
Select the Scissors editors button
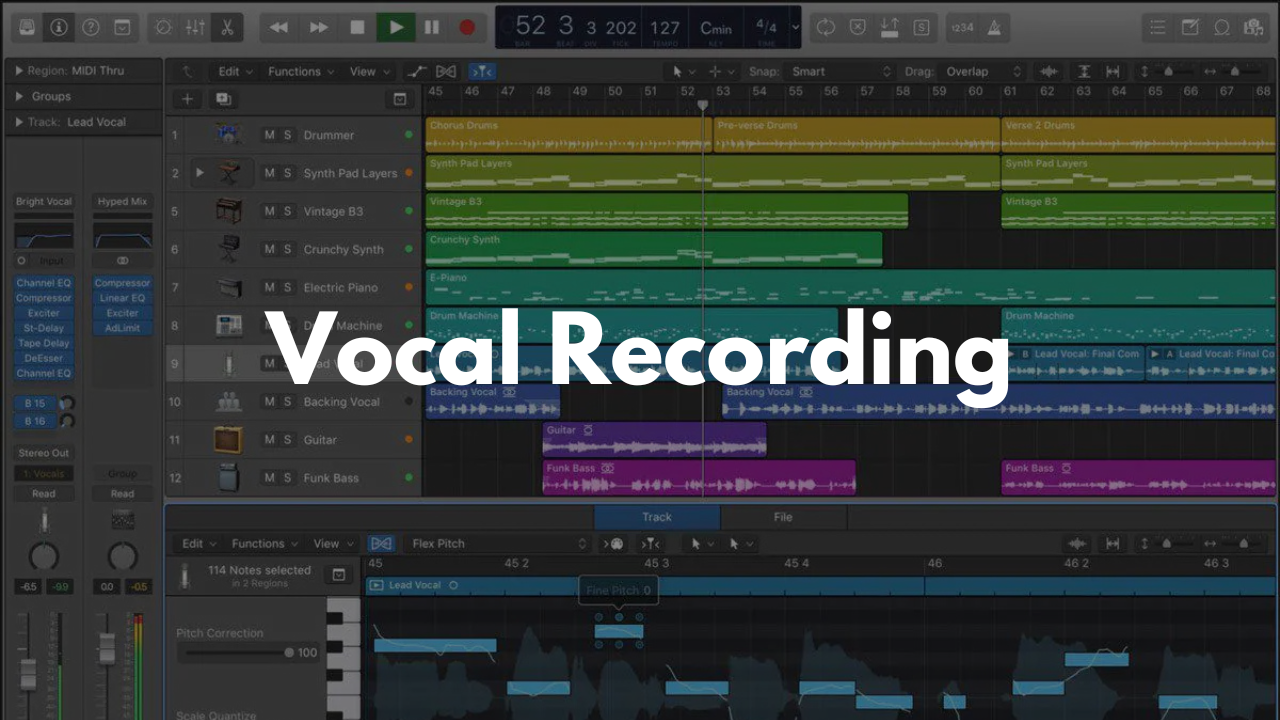click(x=228, y=27)
